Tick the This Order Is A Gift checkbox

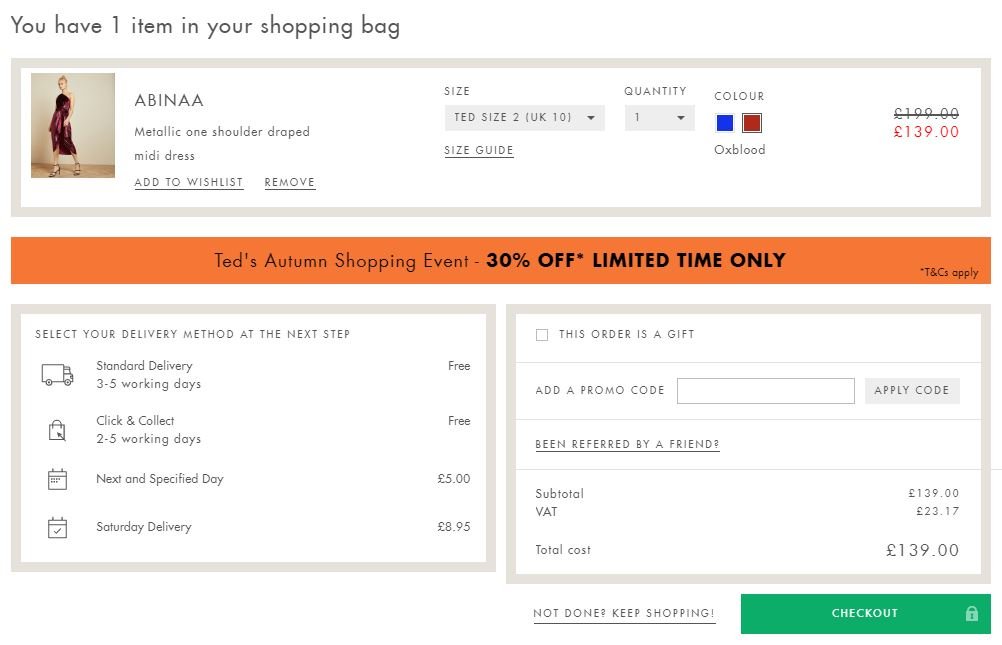(x=542, y=335)
